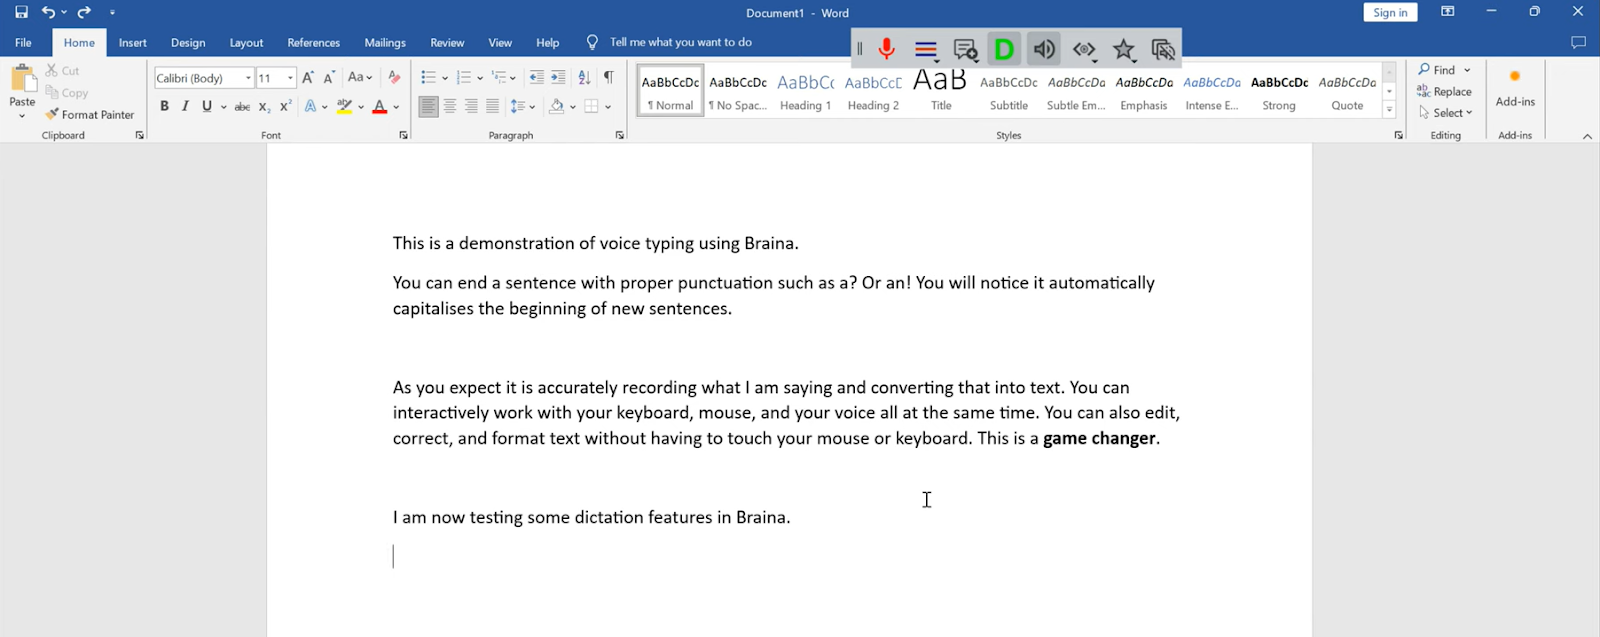Screen dimensions: 1600x637
Task: Apply the Title style
Action: [x=941, y=91]
